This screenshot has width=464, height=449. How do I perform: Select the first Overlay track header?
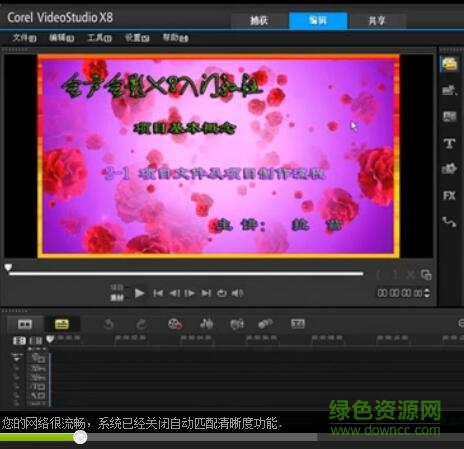[x=39, y=368]
